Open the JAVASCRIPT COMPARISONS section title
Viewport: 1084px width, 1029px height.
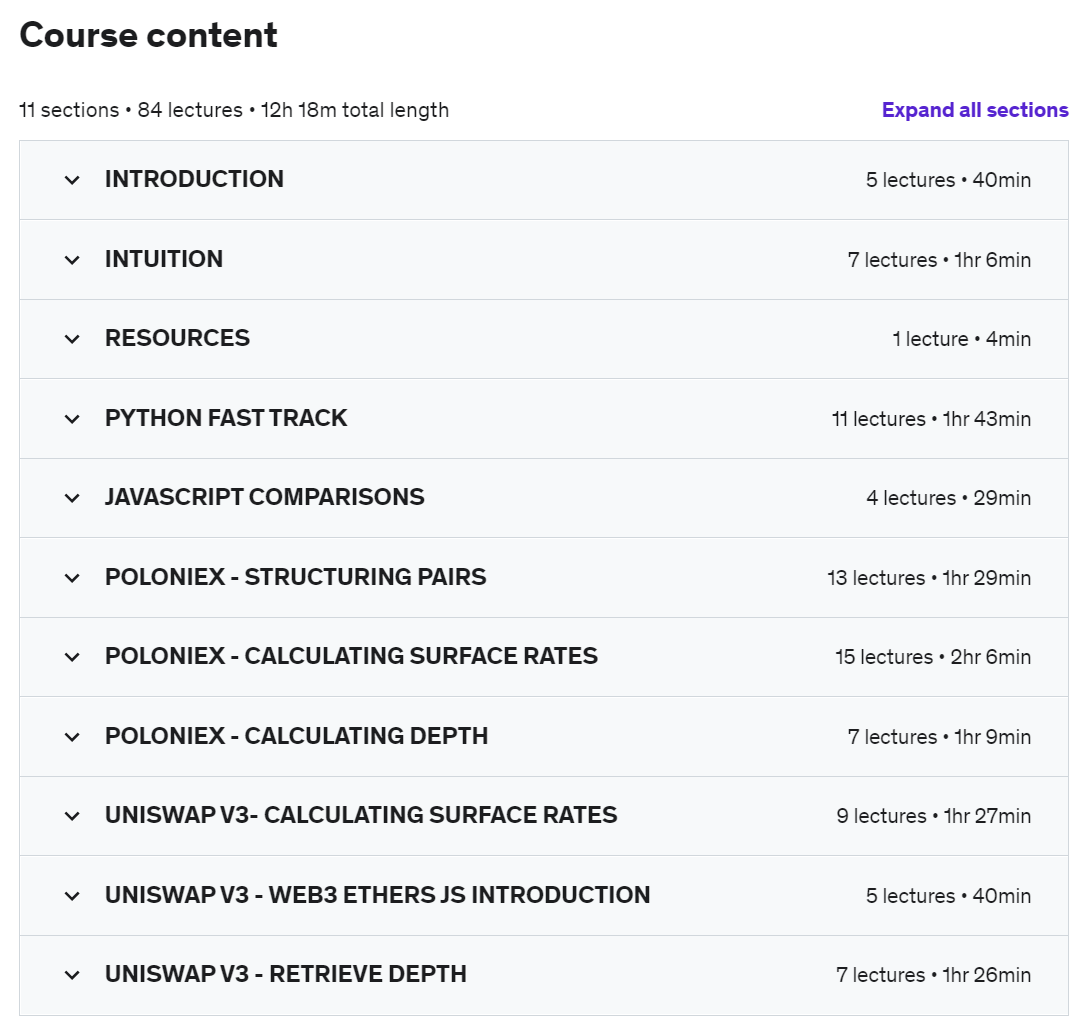click(x=265, y=497)
